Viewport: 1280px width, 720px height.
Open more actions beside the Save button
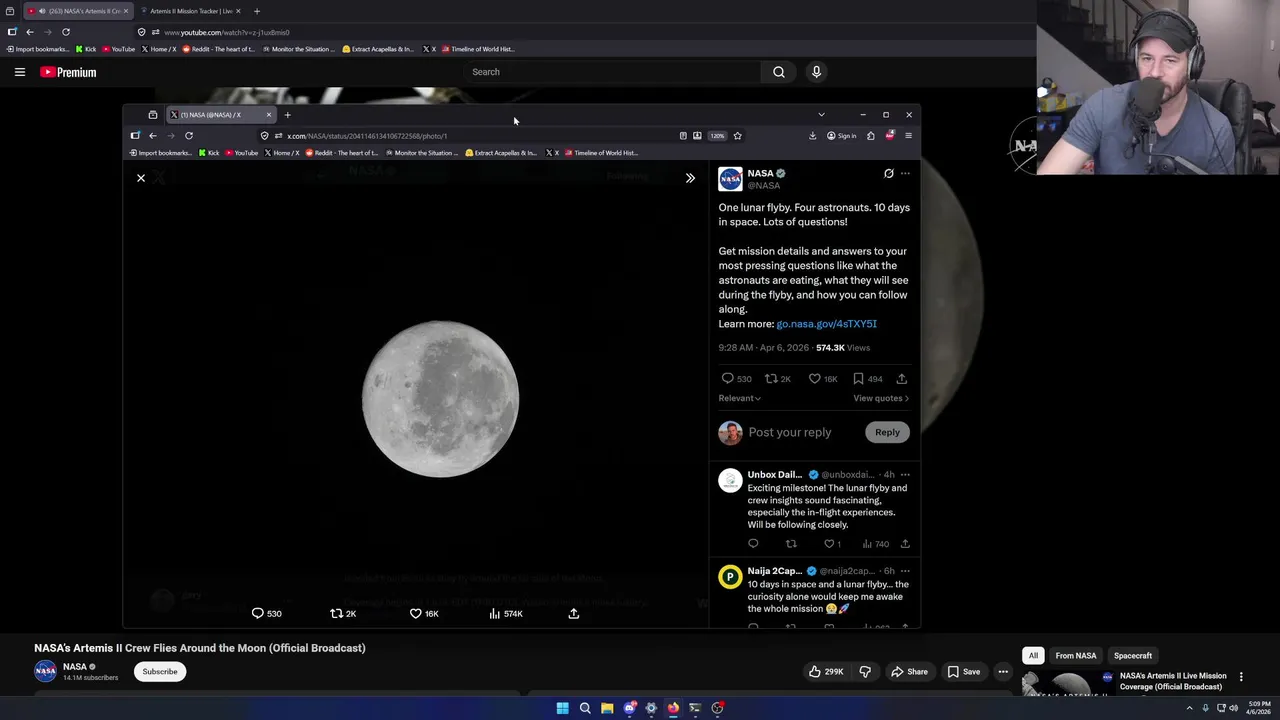(1003, 672)
